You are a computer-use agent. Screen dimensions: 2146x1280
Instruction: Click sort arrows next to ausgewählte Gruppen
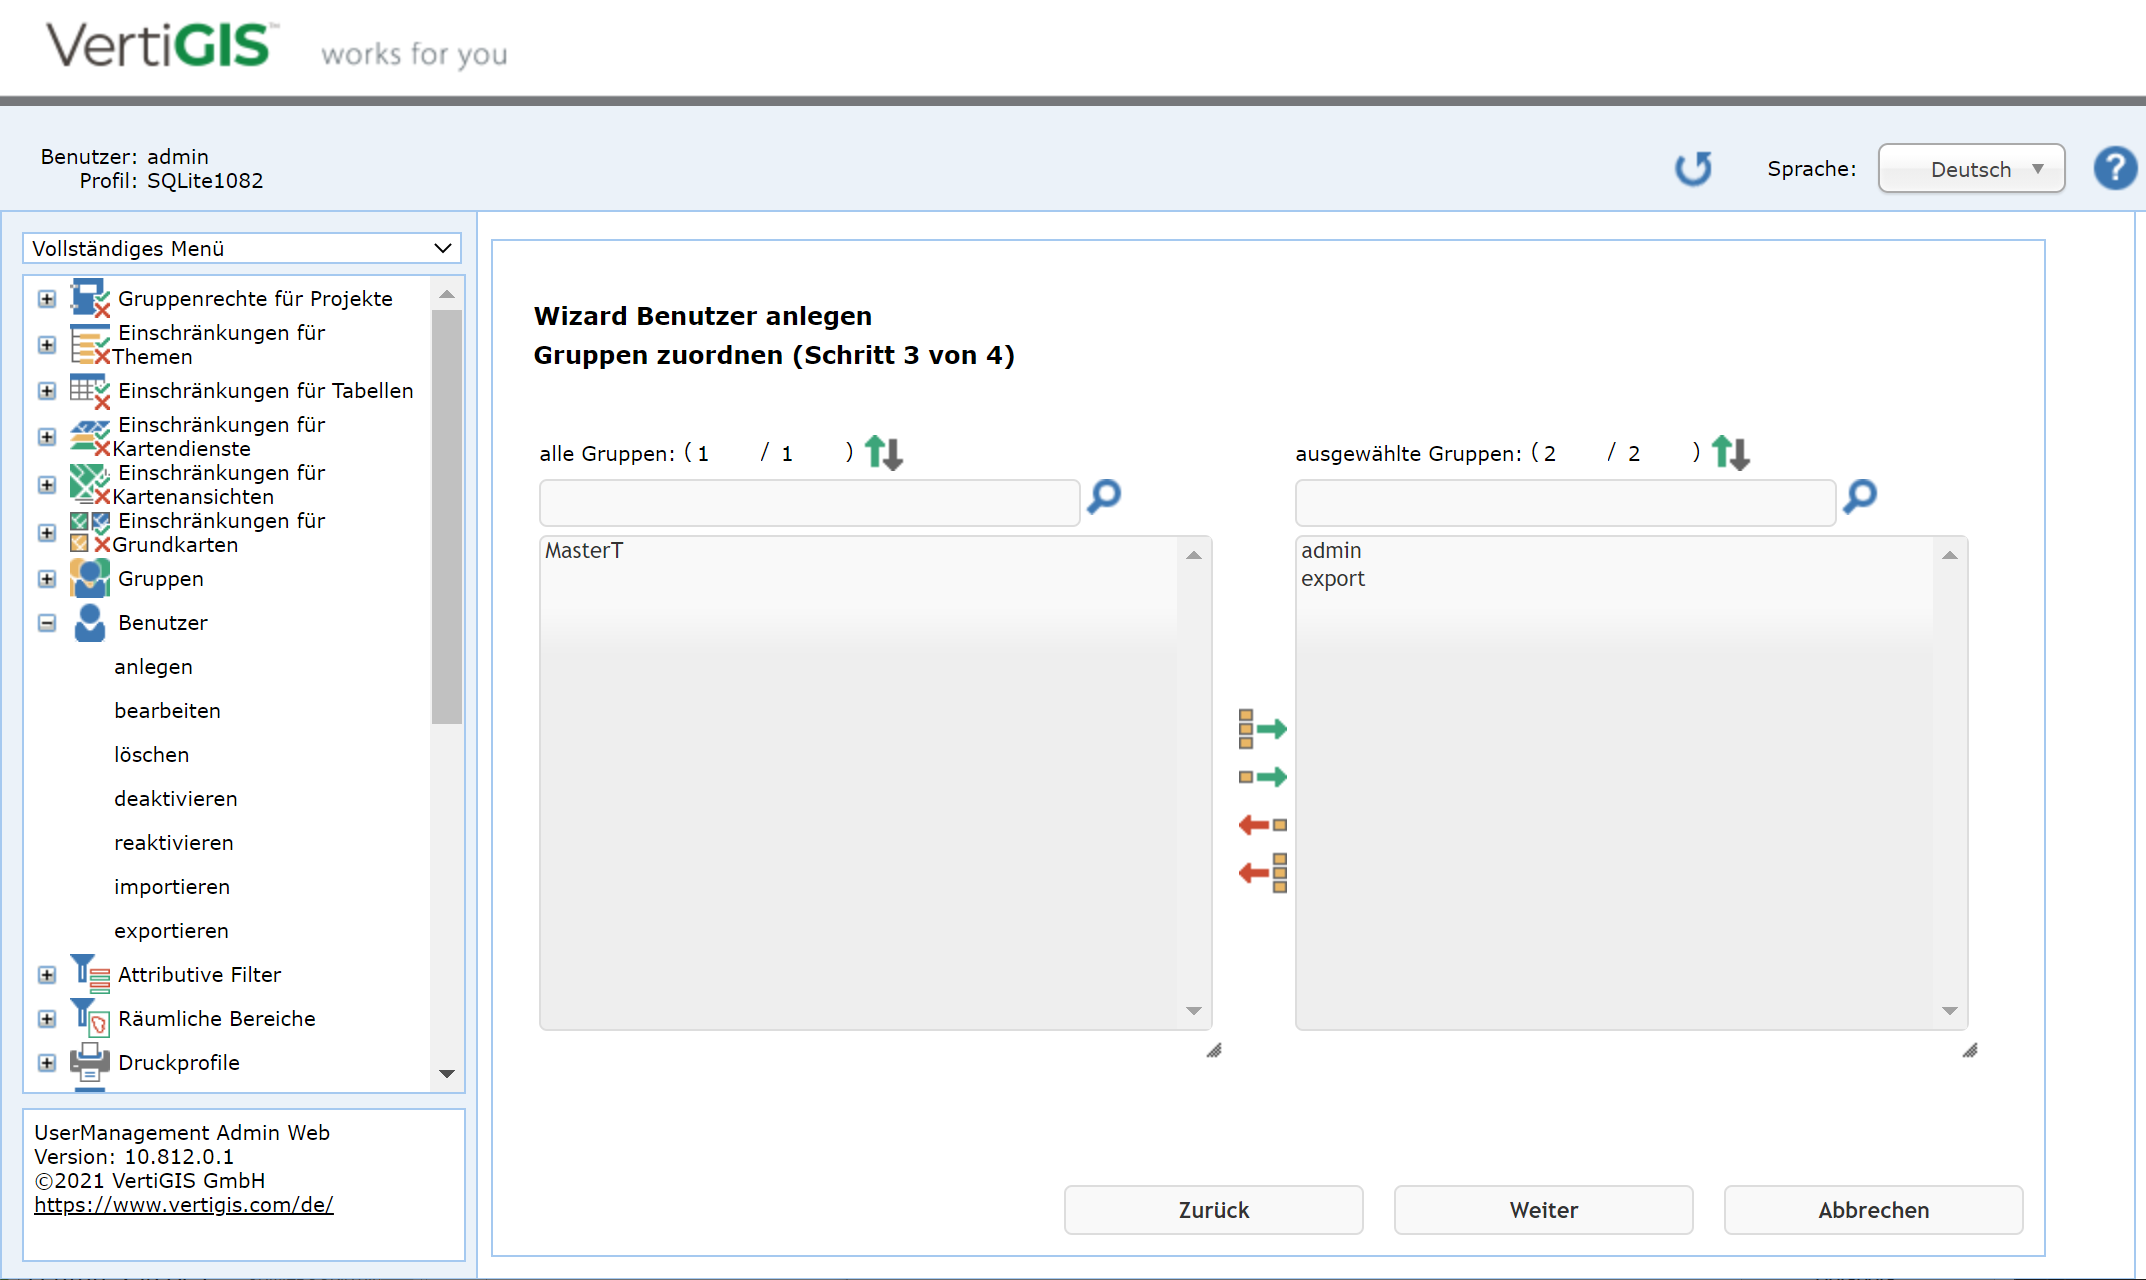click(1730, 453)
